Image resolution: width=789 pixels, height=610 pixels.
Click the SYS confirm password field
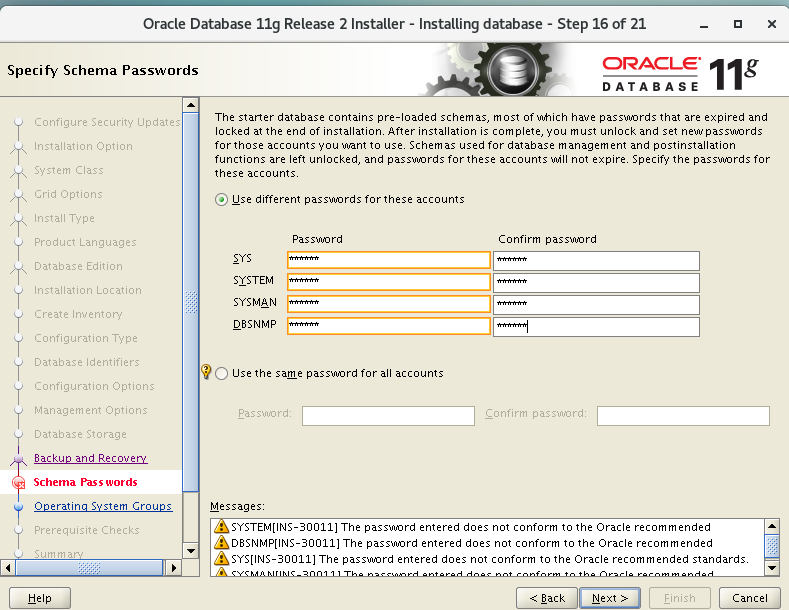point(596,261)
